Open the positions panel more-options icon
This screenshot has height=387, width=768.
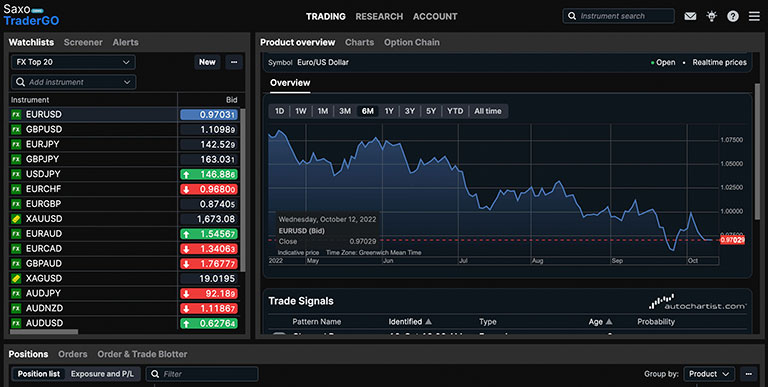(x=748, y=374)
